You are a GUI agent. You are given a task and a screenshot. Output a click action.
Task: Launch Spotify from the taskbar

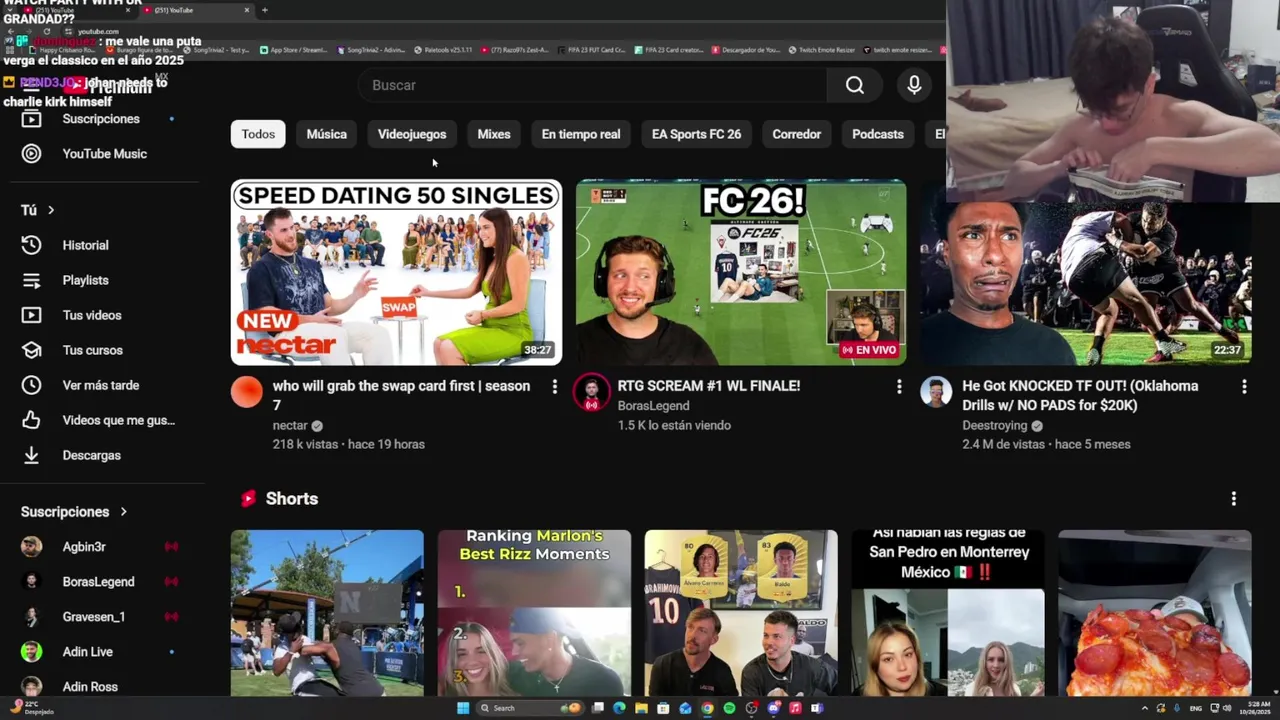point(729,708)
